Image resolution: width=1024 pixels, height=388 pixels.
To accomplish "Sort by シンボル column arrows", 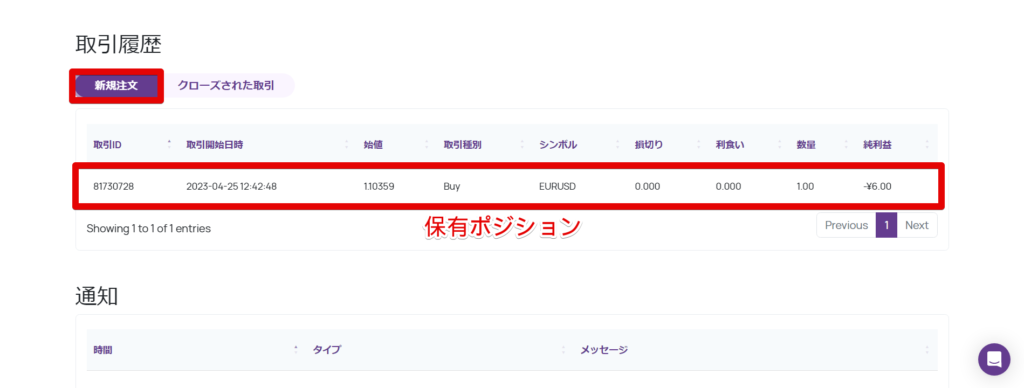I will pyautogui.click(x=618, y=144).
